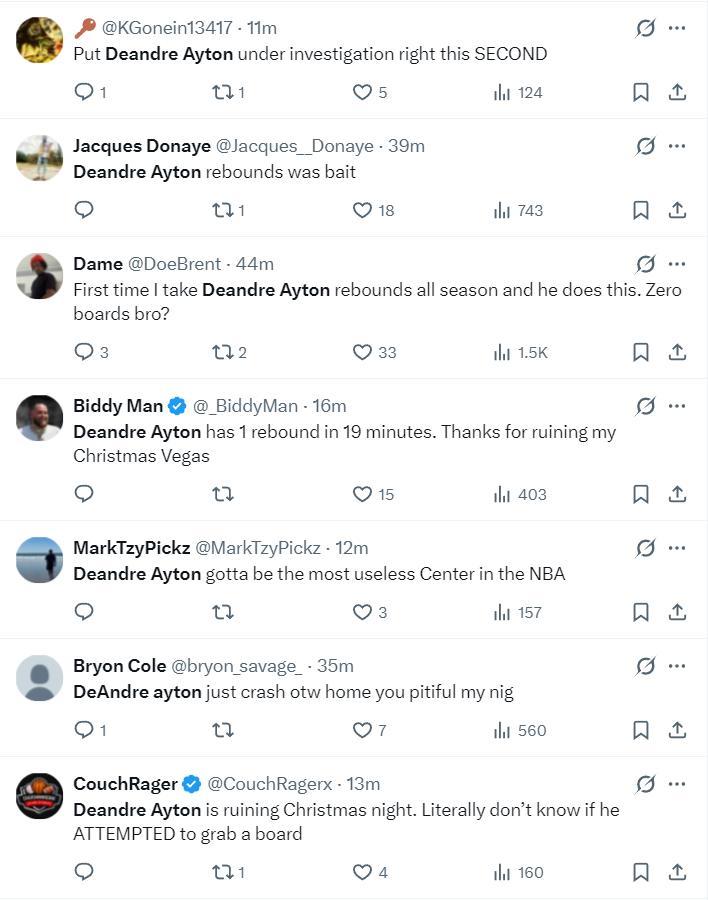Open the @Jacques__Donaye handle link
This screenshot has height=900, width=708.
[294, 146]
